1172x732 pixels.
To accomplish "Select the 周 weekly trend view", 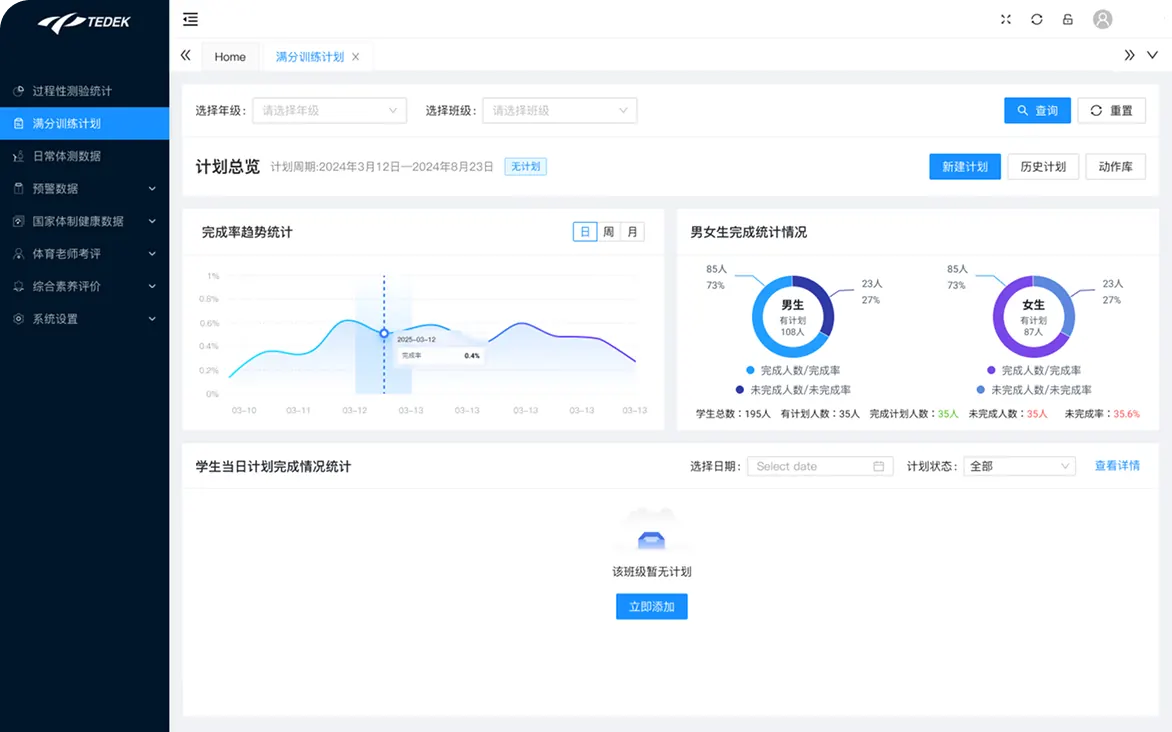I will coord(608,232).
